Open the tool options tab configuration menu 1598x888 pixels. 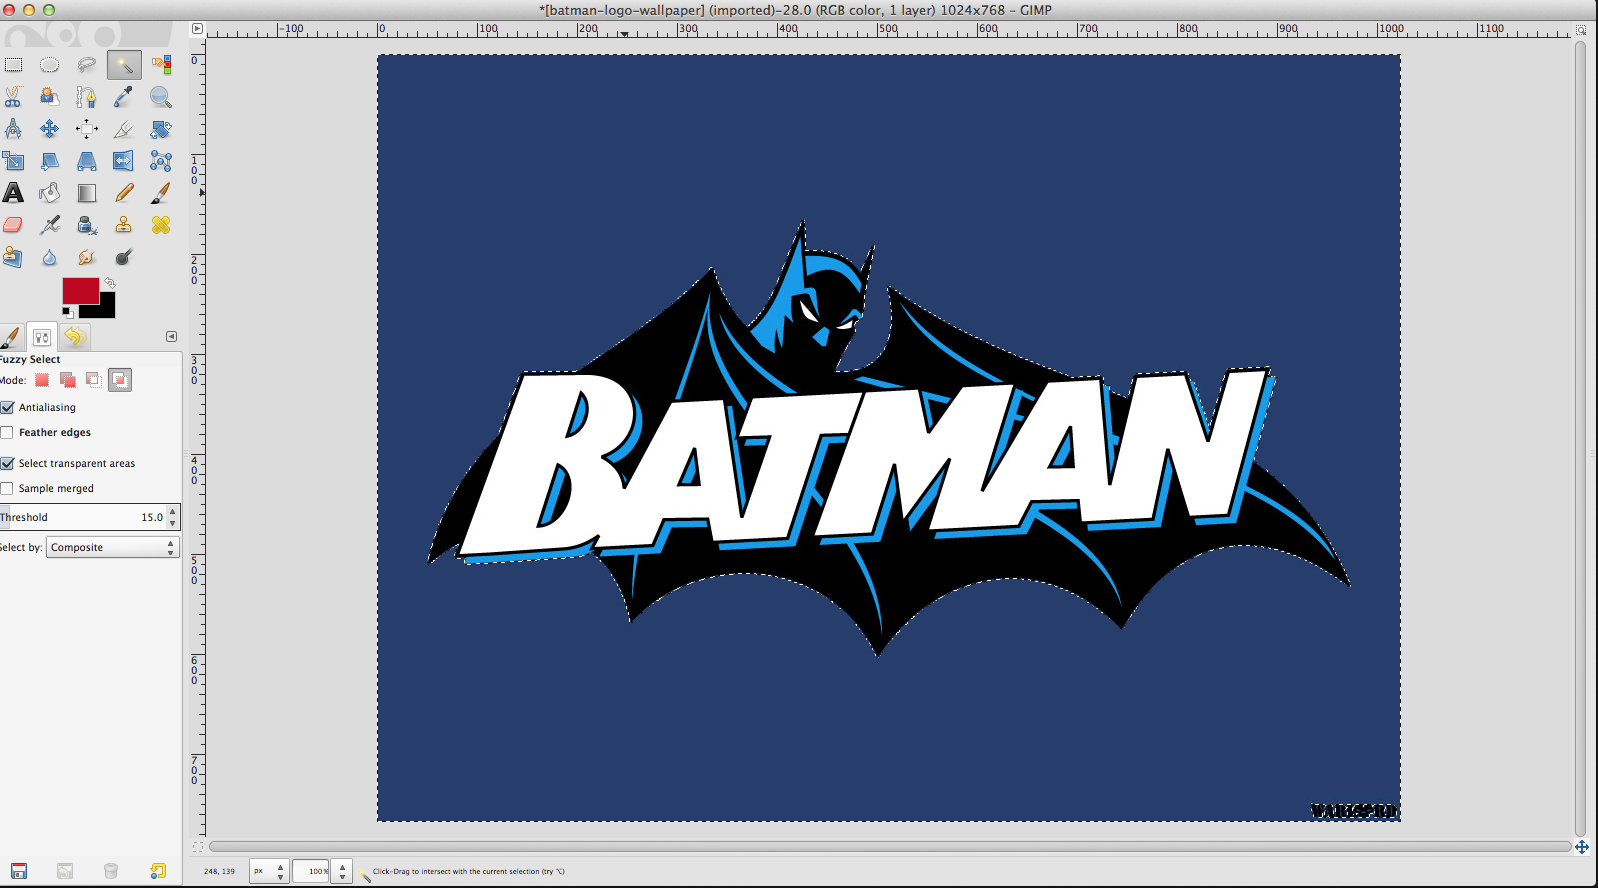(x=171, y=337)
